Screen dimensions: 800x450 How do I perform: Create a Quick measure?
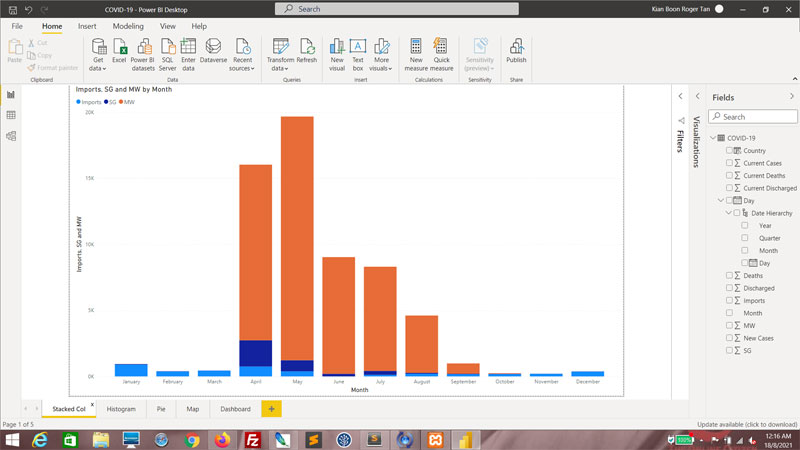441,55
